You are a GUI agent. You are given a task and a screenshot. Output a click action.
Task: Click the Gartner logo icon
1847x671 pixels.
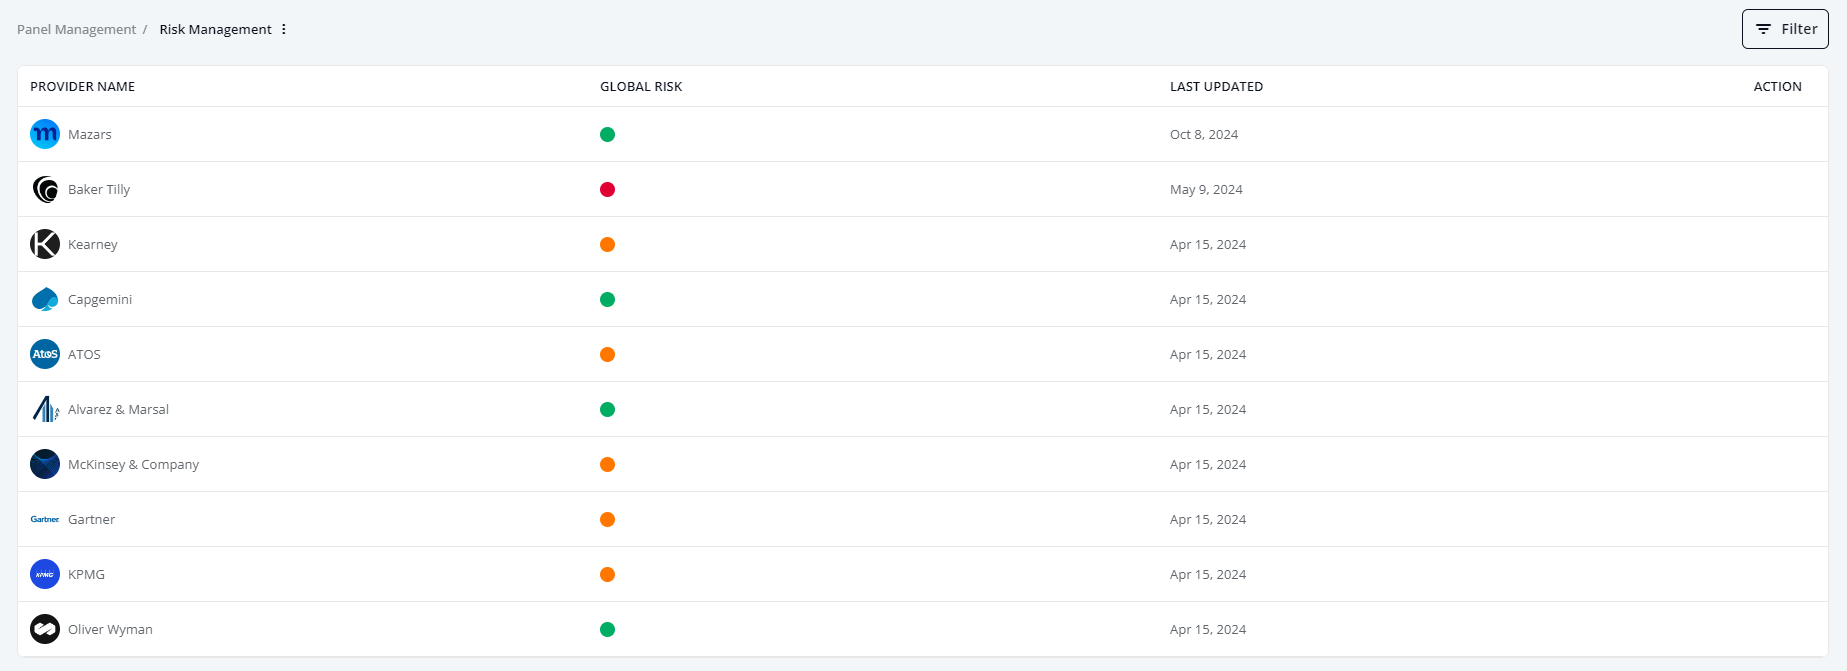click(x=45, y=519)
